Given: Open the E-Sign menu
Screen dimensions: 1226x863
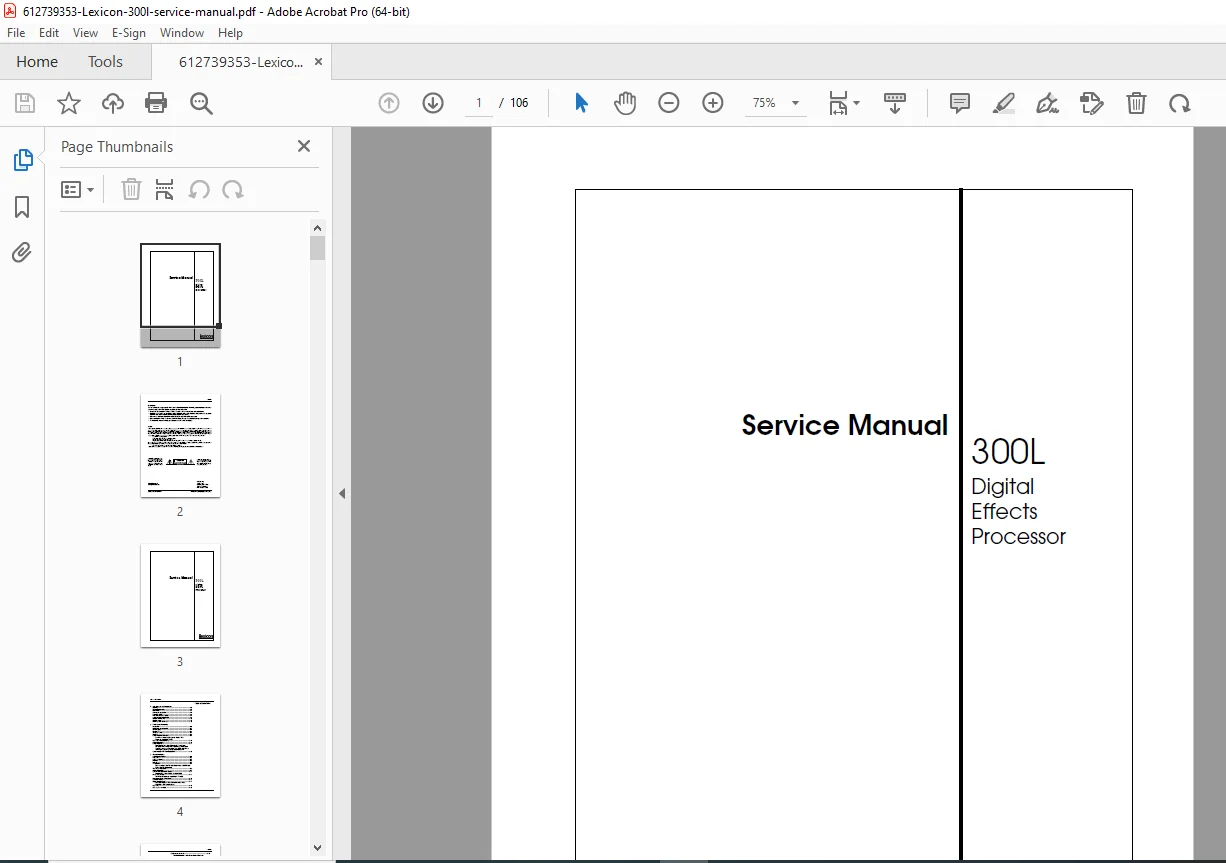Looking at the screenshot, I should (x=129, y=33).
